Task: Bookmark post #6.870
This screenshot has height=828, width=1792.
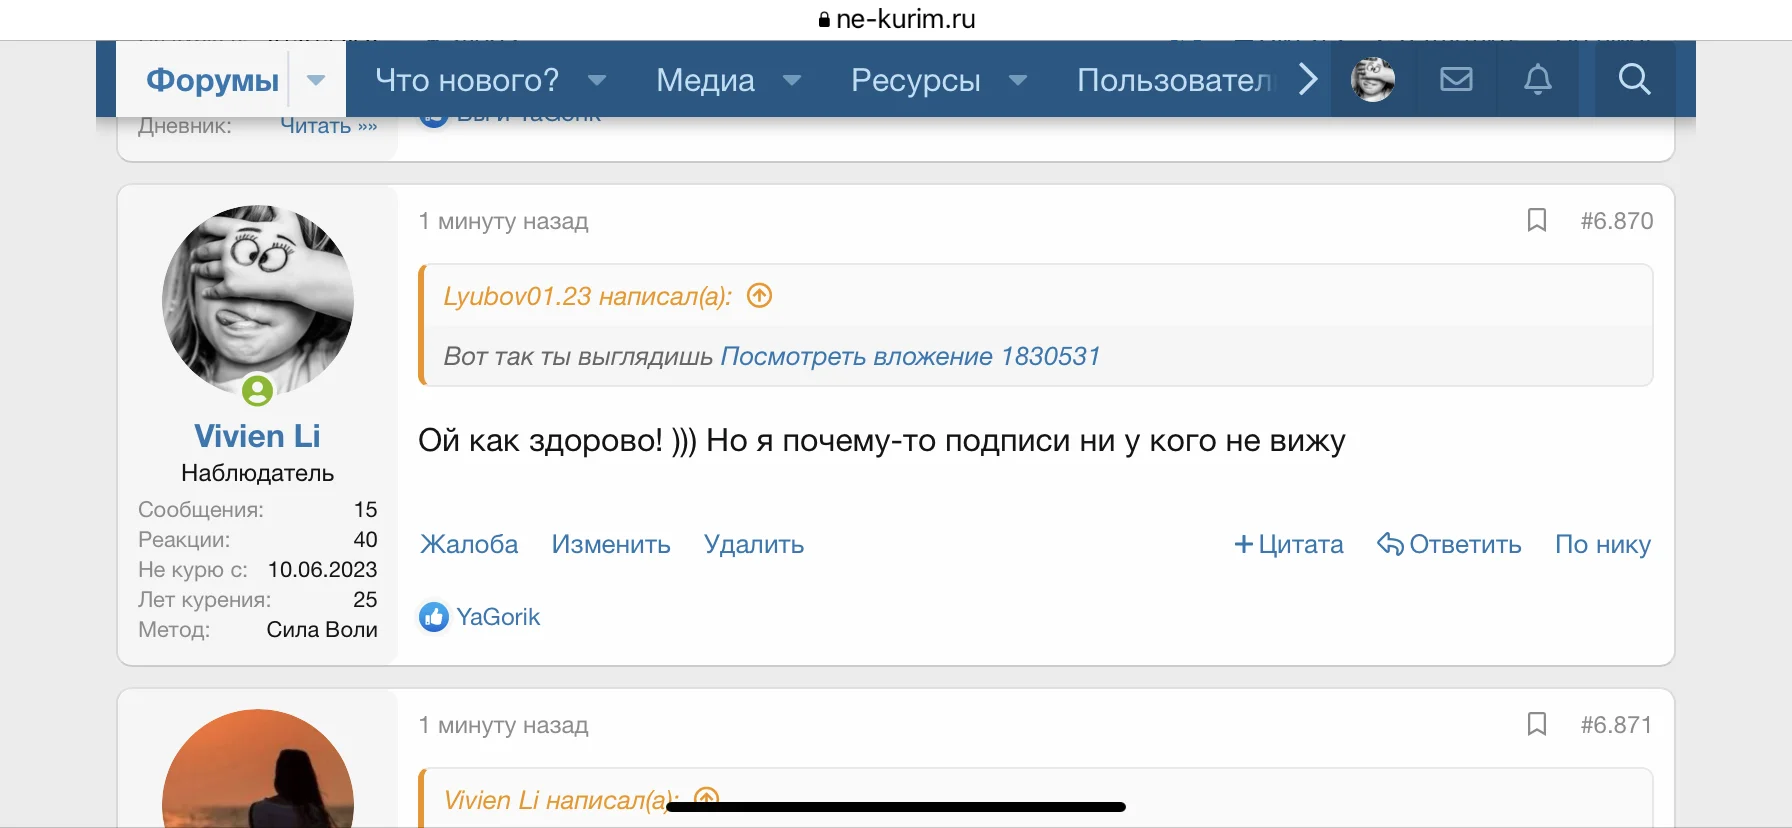Action: pyautogui.click(x=1537, y=220)
